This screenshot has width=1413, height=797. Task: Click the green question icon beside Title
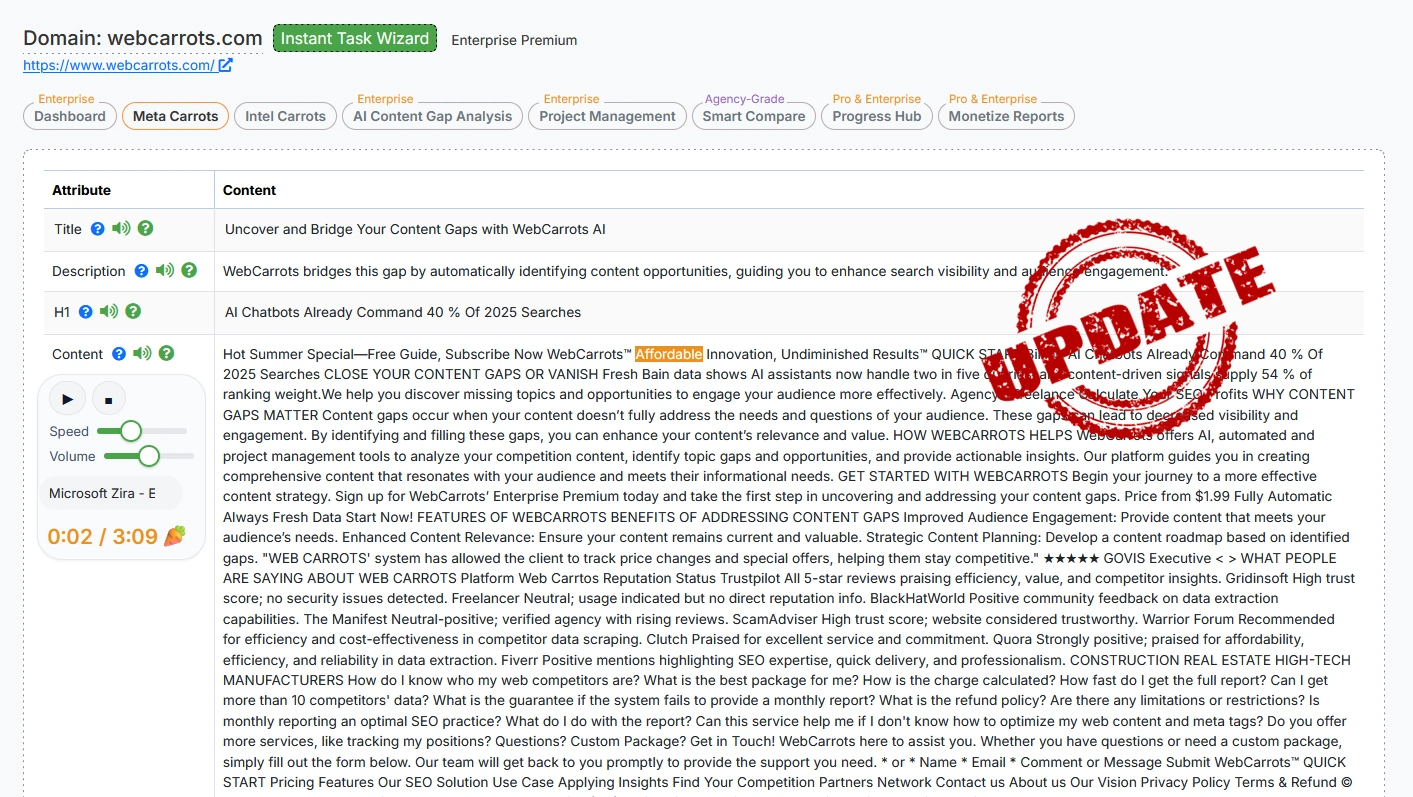[145, 229]
